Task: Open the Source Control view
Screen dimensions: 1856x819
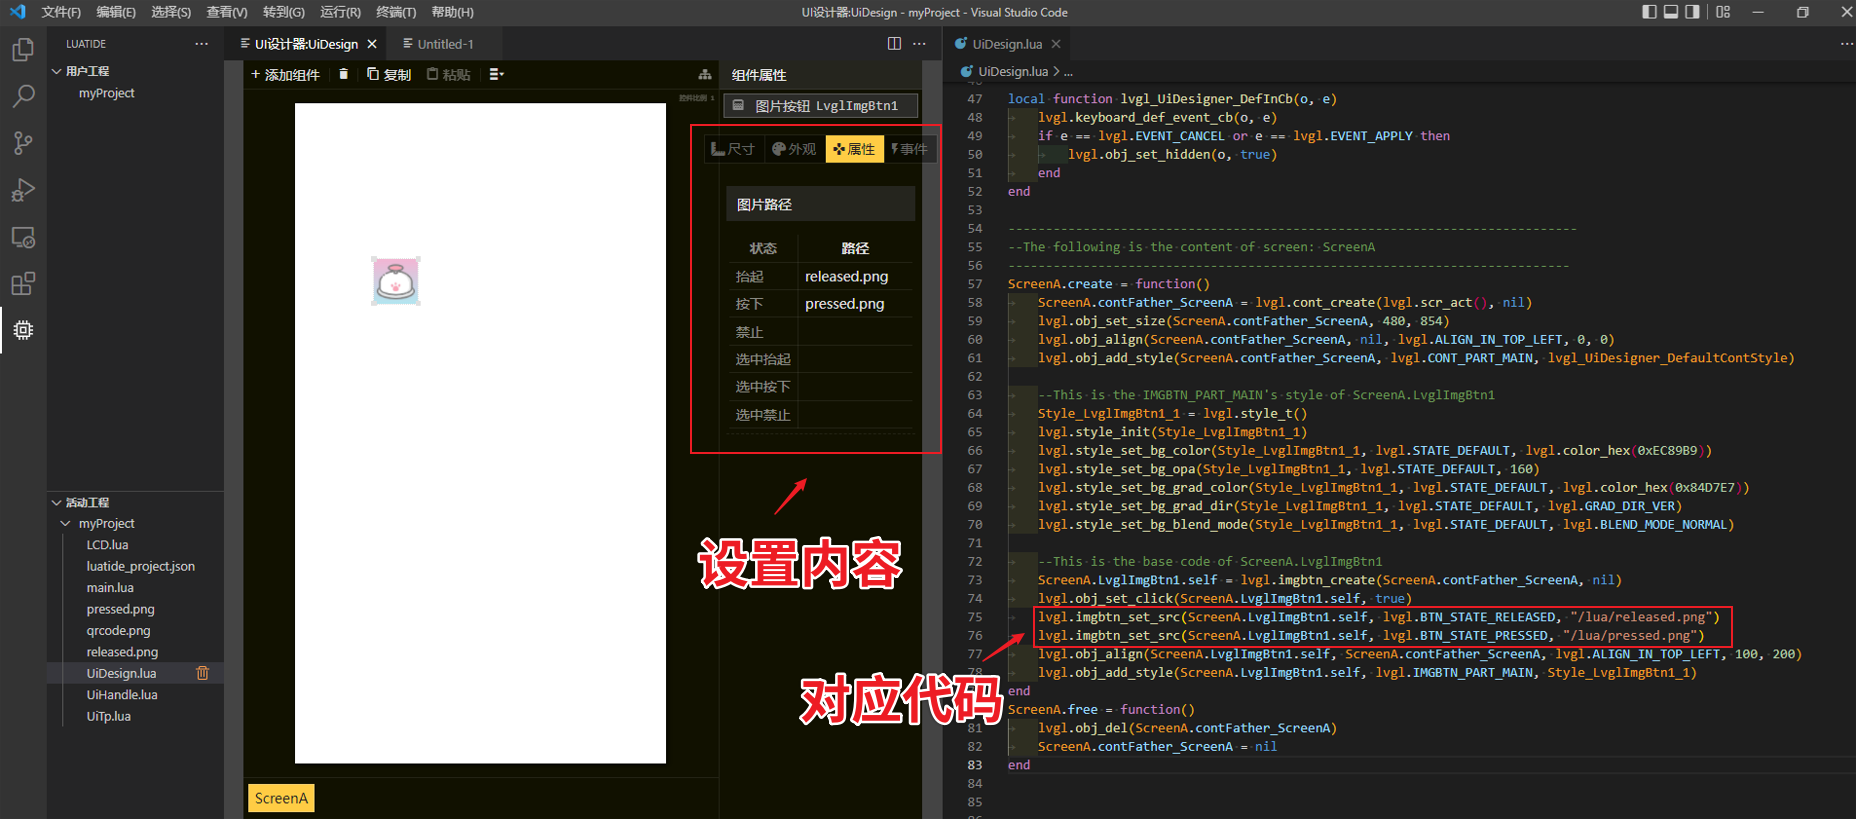Action: (x=23, y=143)
